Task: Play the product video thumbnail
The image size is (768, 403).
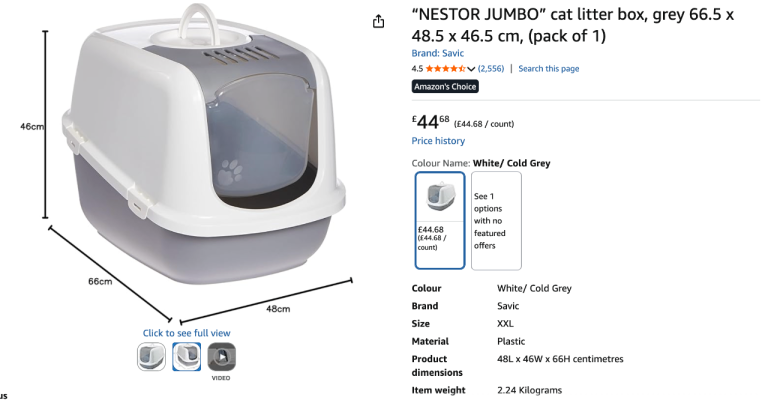Action: tap(222, 356)
